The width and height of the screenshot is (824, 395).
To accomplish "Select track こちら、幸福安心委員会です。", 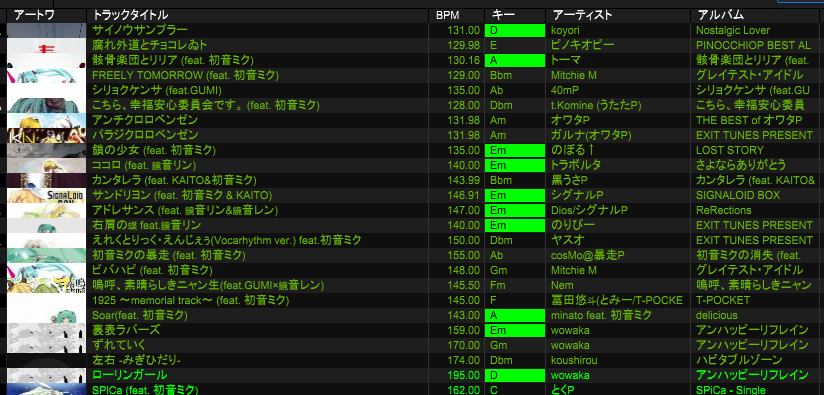I will pos(205,105).
